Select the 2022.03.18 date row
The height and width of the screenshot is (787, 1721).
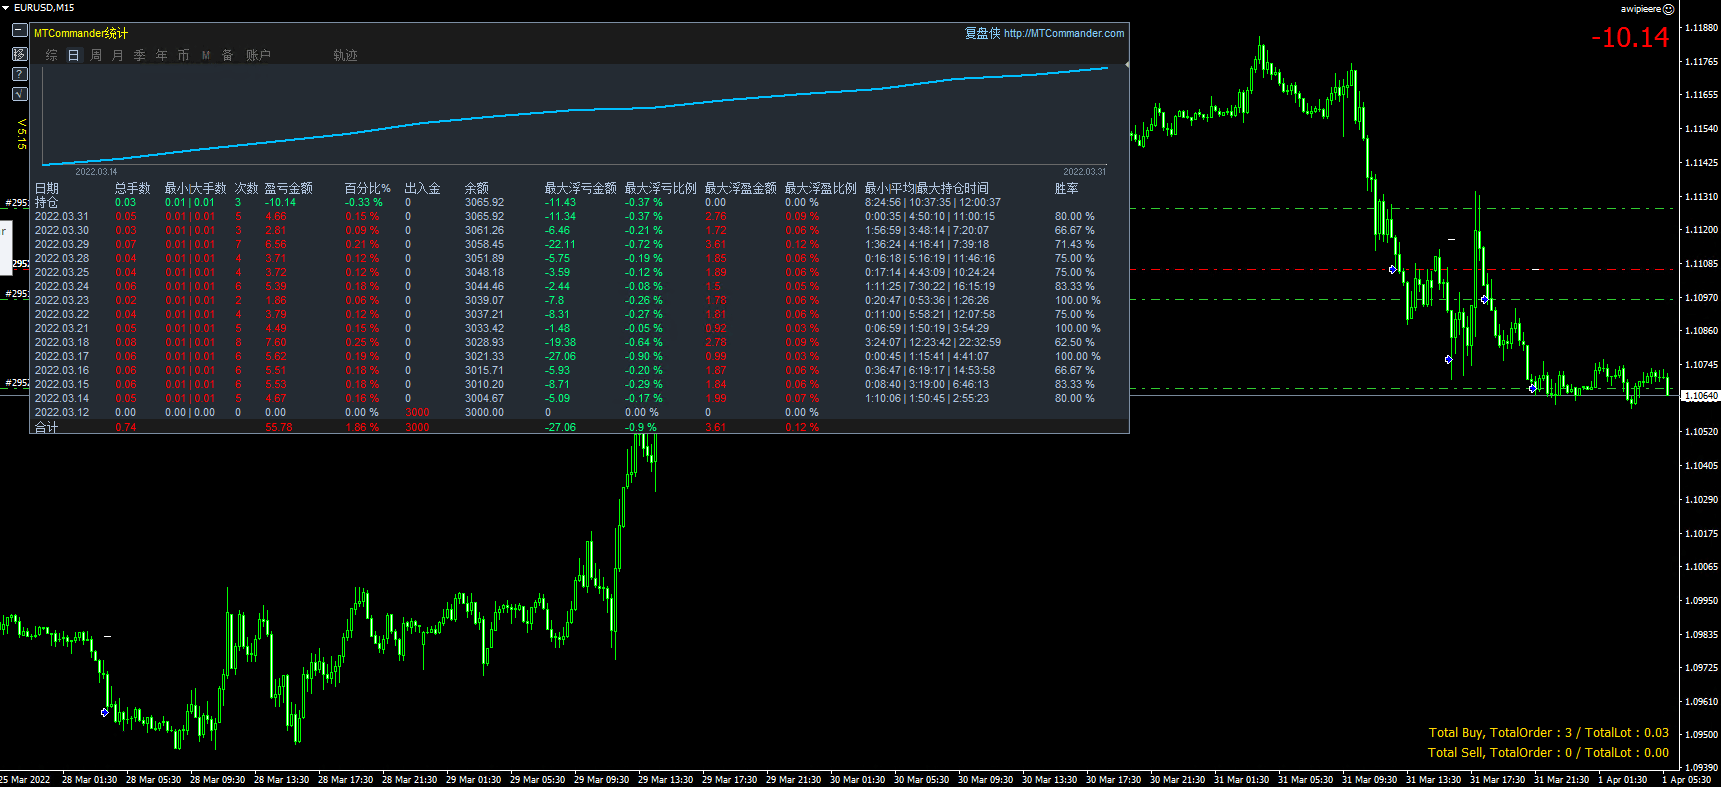click(x=580, y=342)
